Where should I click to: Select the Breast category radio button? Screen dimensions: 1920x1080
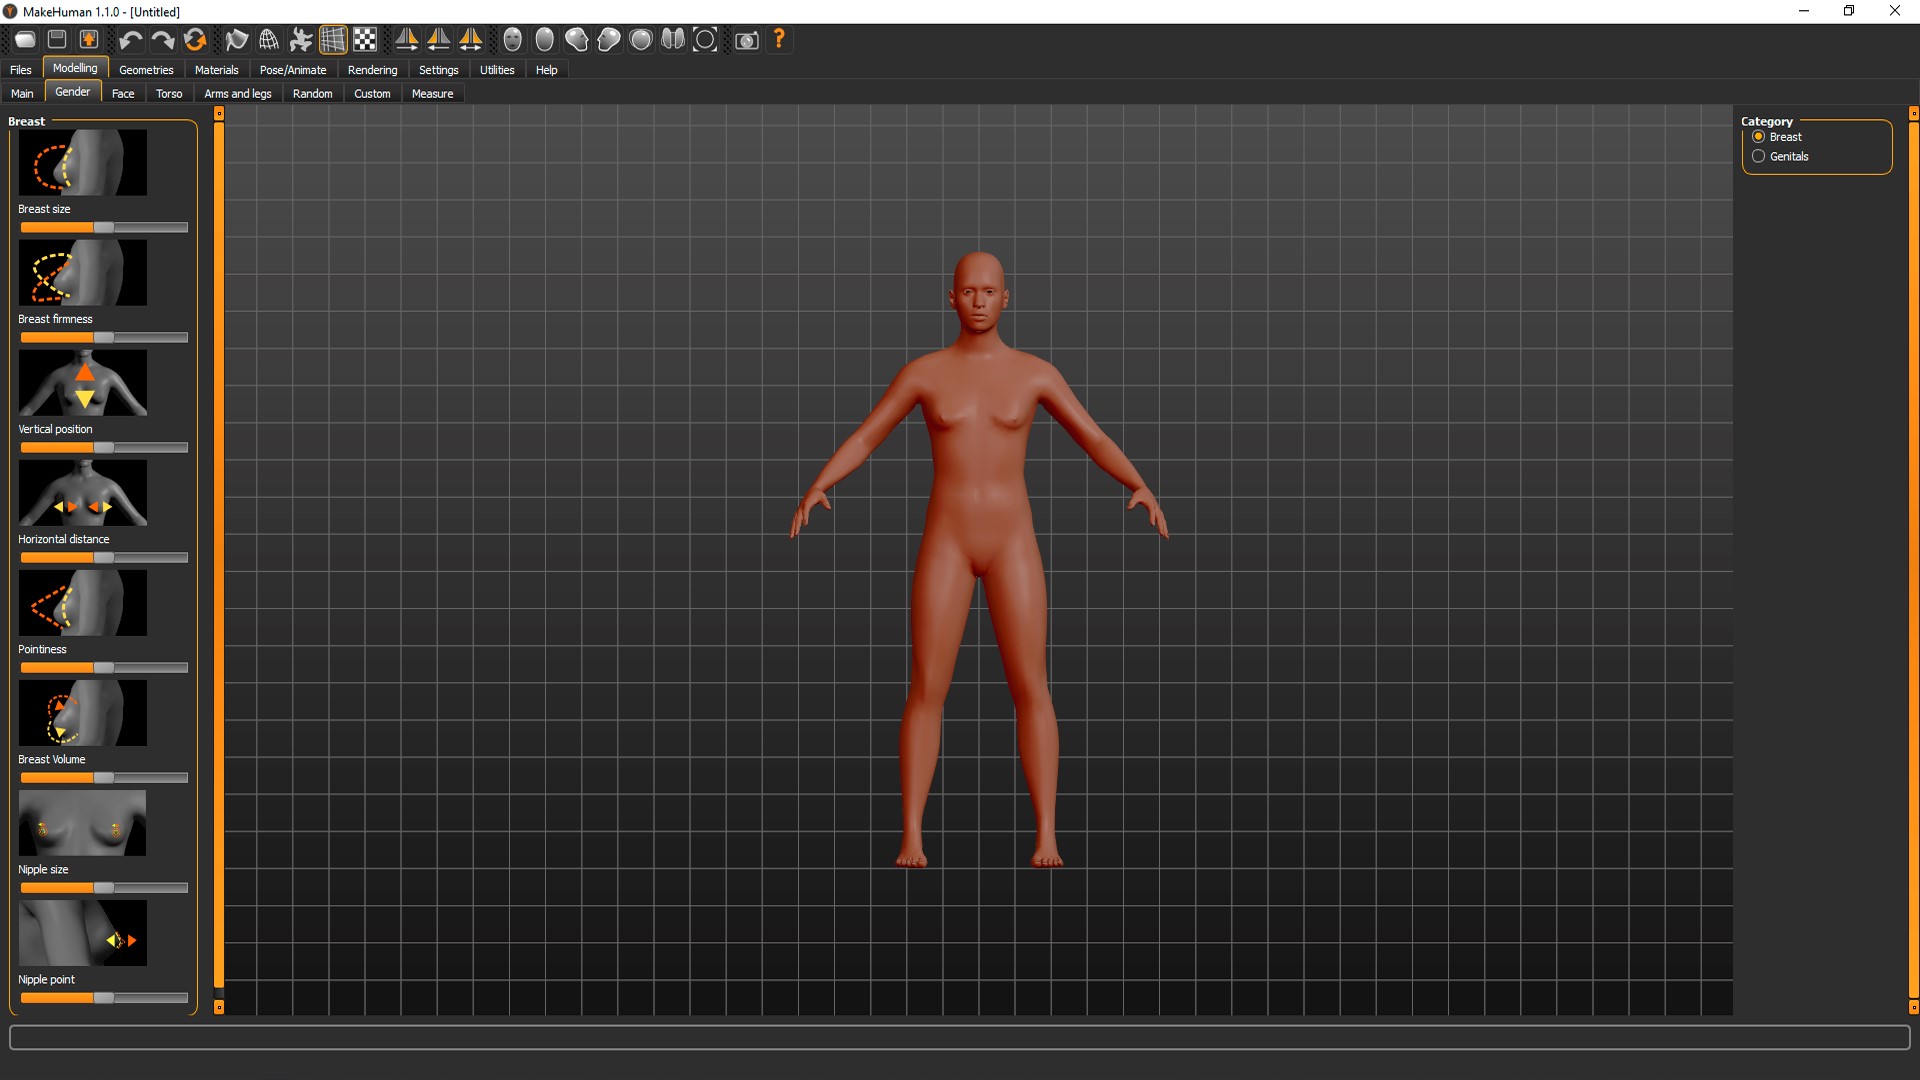click(1758, 137)
